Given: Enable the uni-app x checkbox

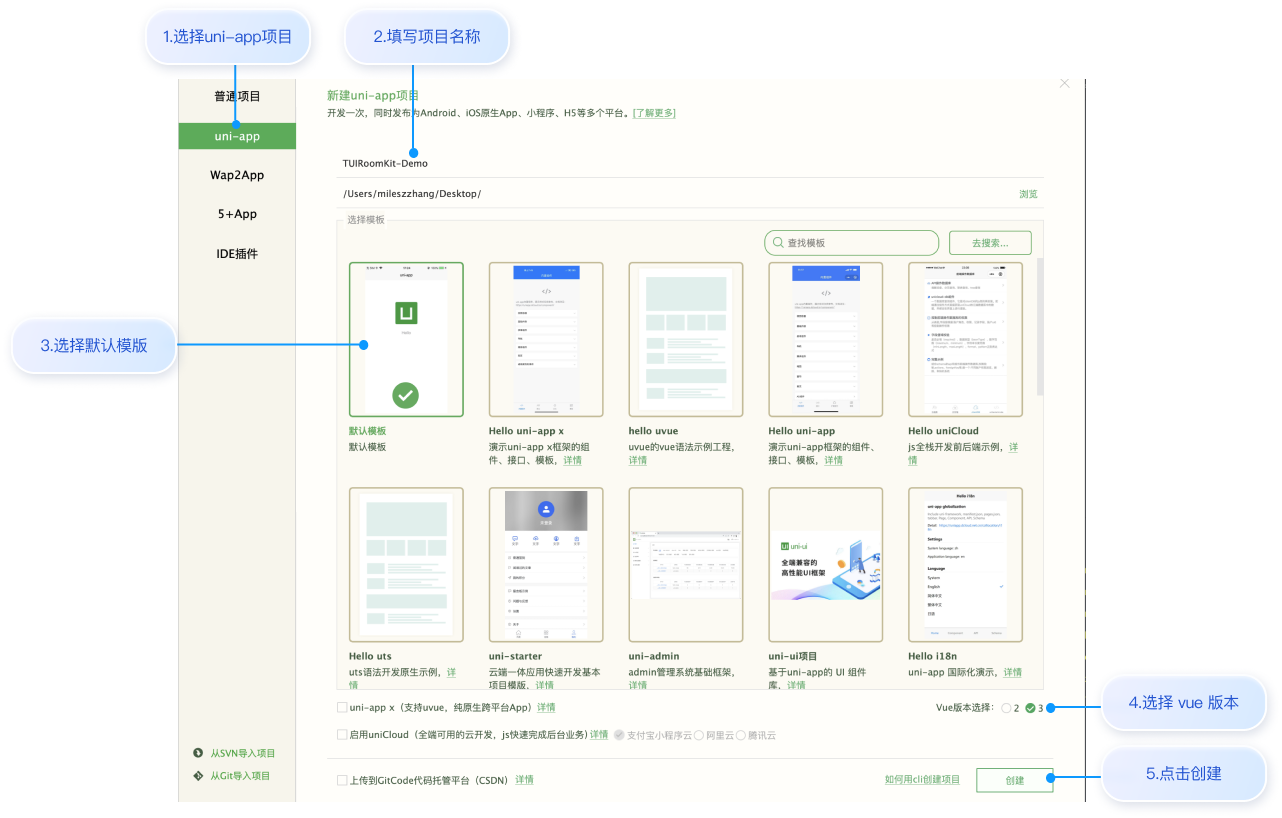Looking at the screenshot, I should tap(342, 707).
